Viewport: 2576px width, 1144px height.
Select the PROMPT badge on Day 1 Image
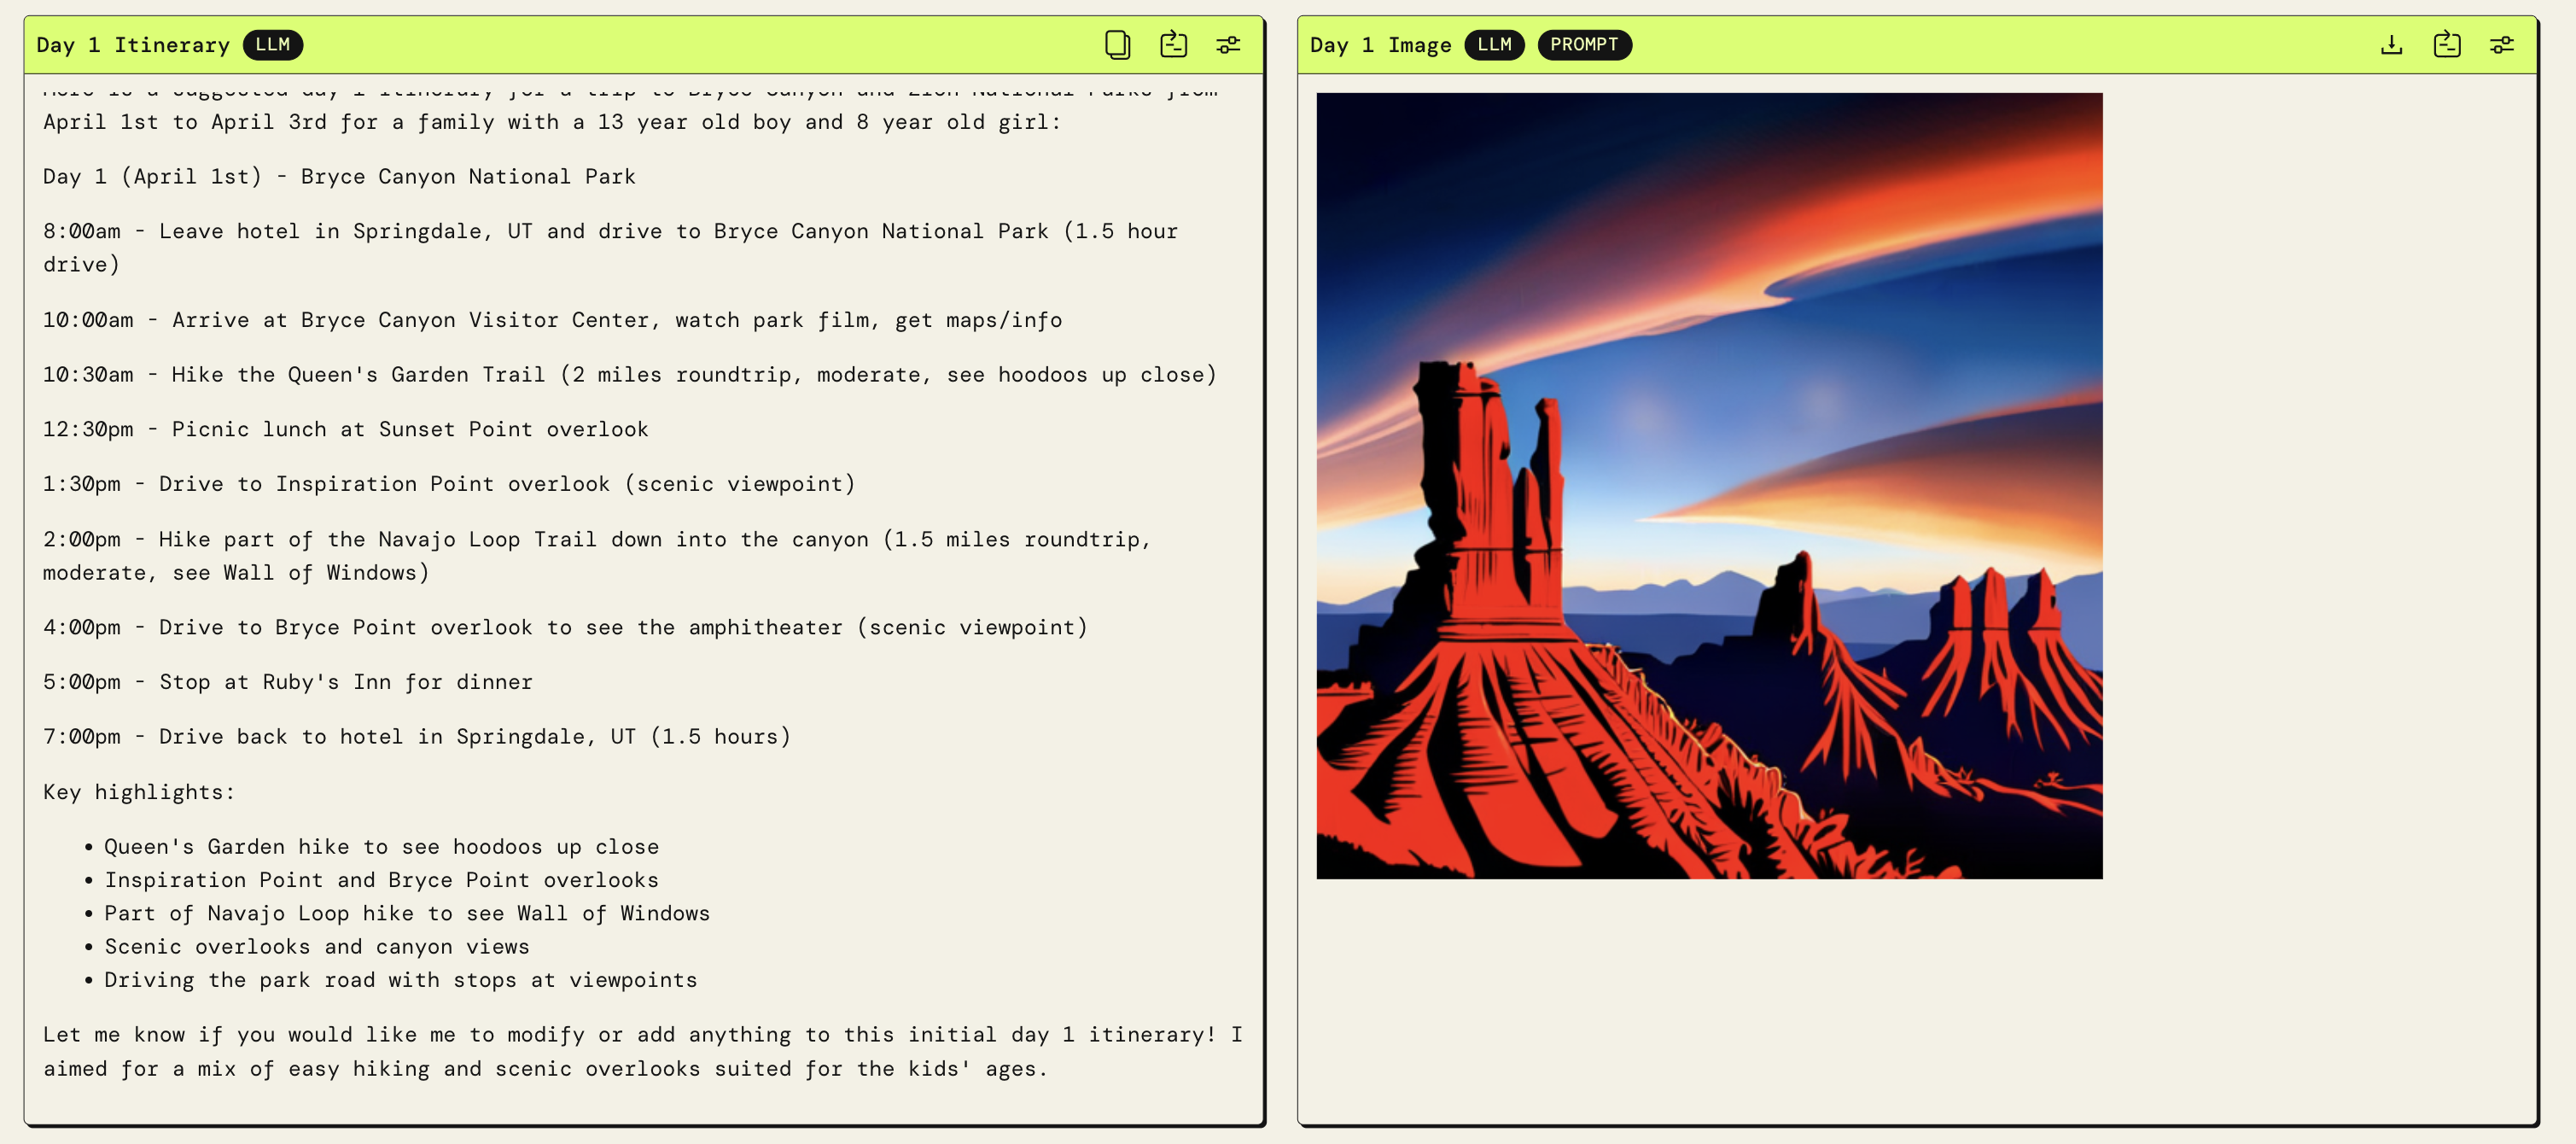[1583, 45]
